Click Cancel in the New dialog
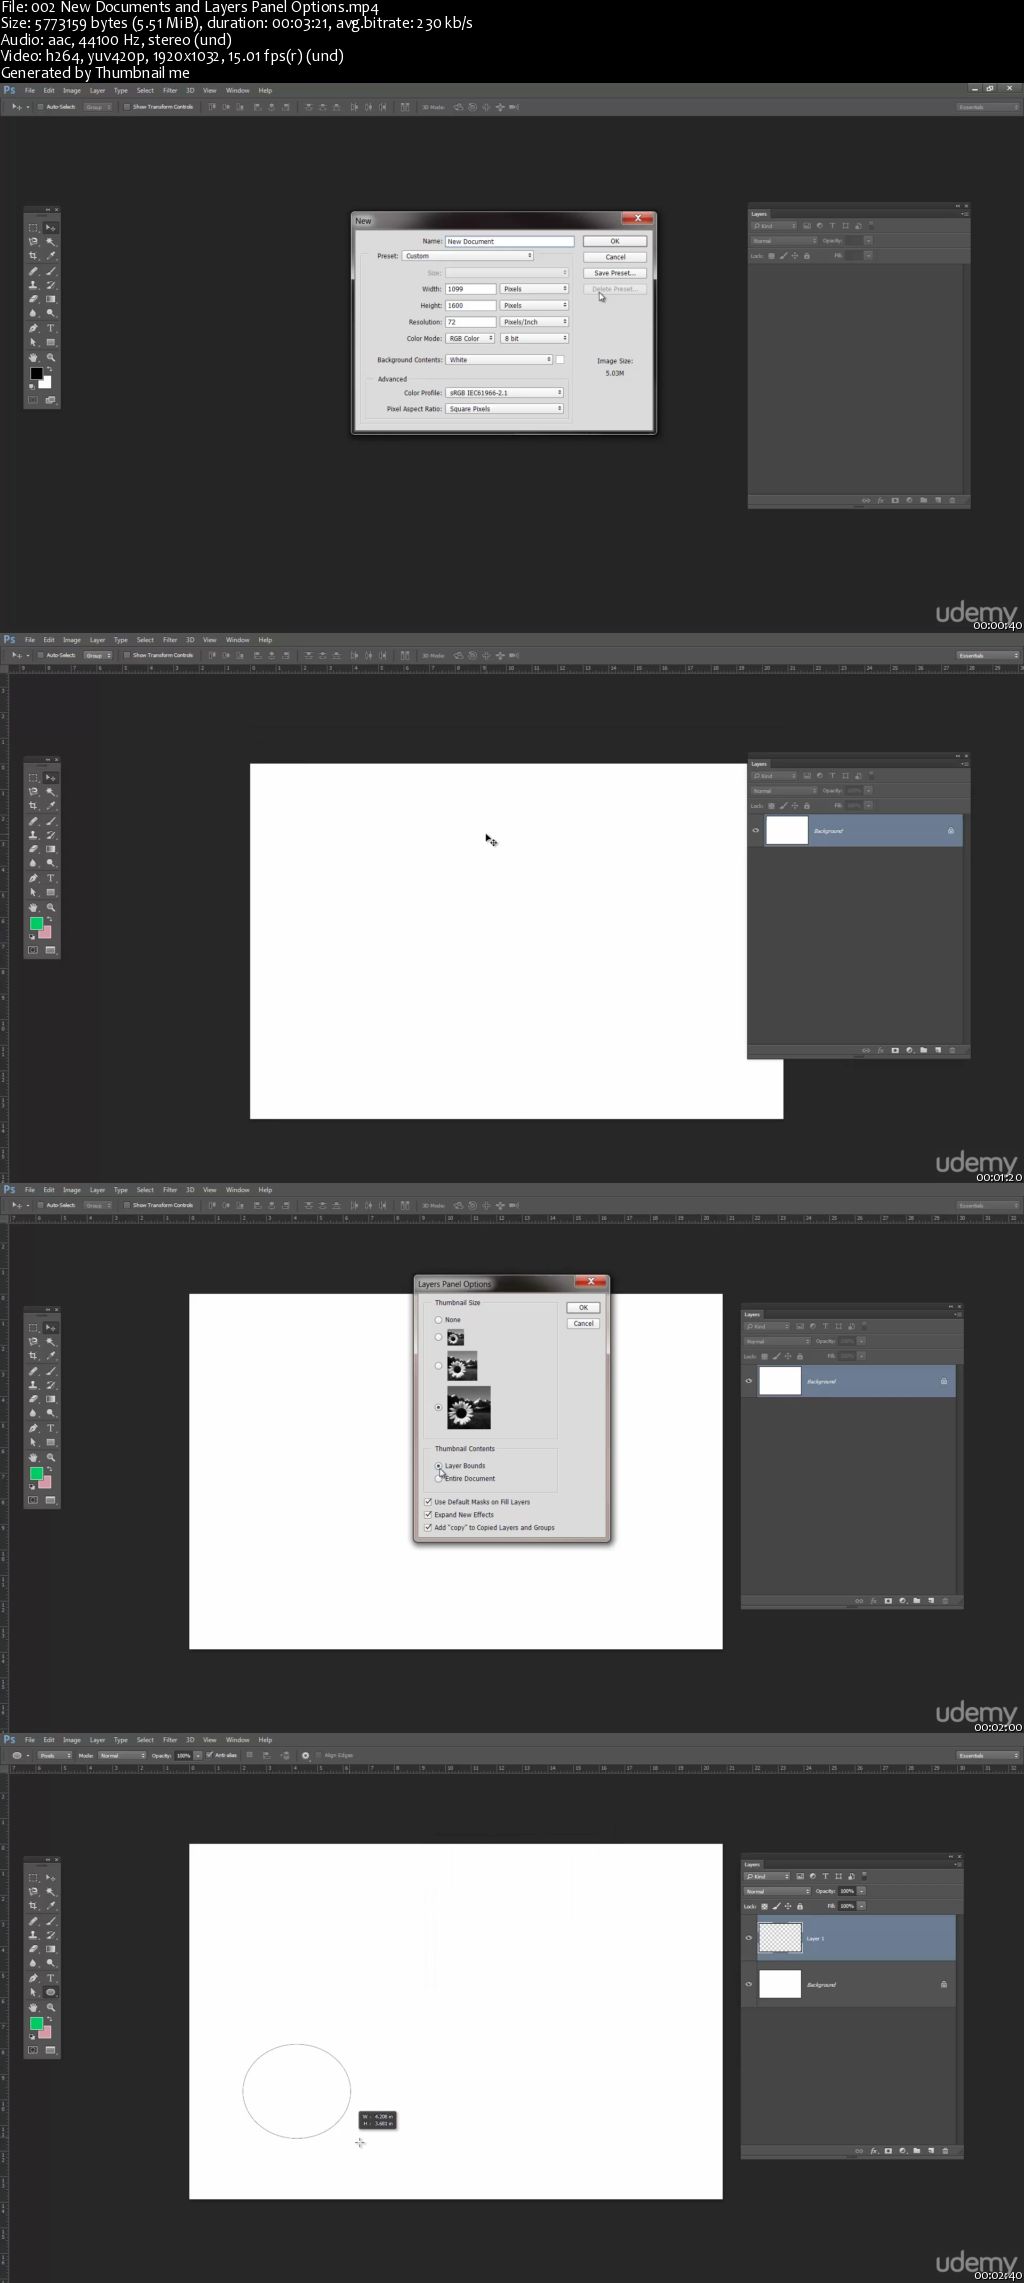The image size is (1024, 2283). (615, 257)
